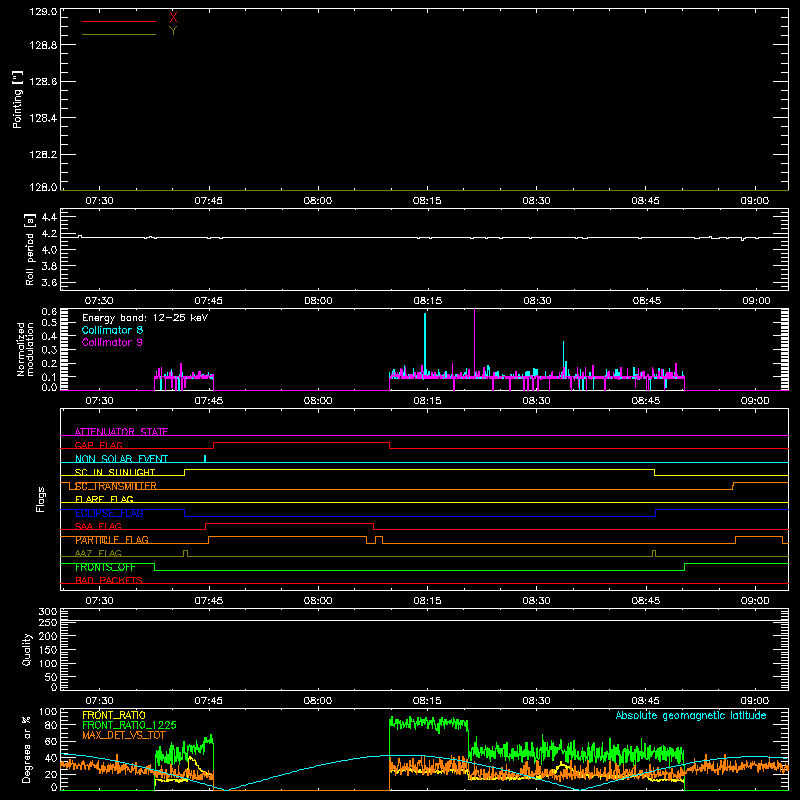Click the FLARE_FLAG label
The width and height of the screenshot is (800, 800).
point(104,499)
